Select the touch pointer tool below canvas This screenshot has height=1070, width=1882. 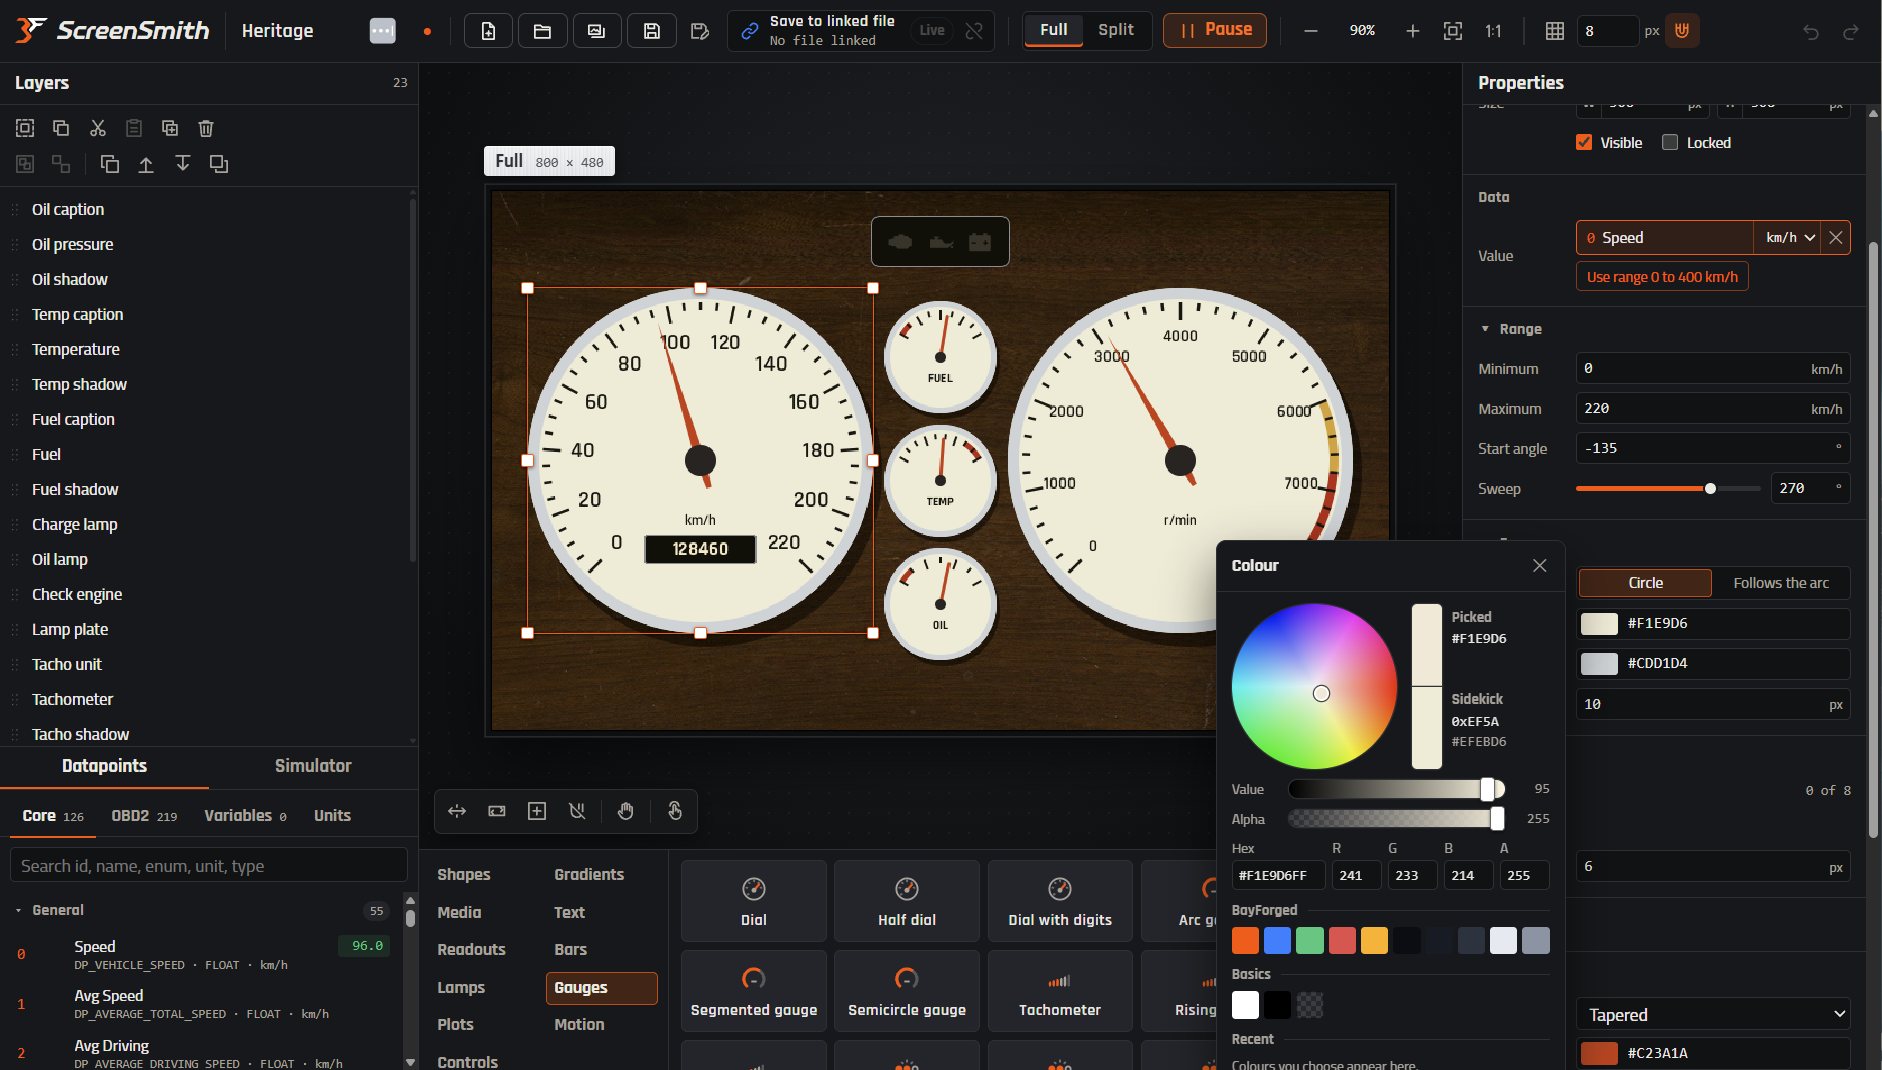[x=675, y=811]
